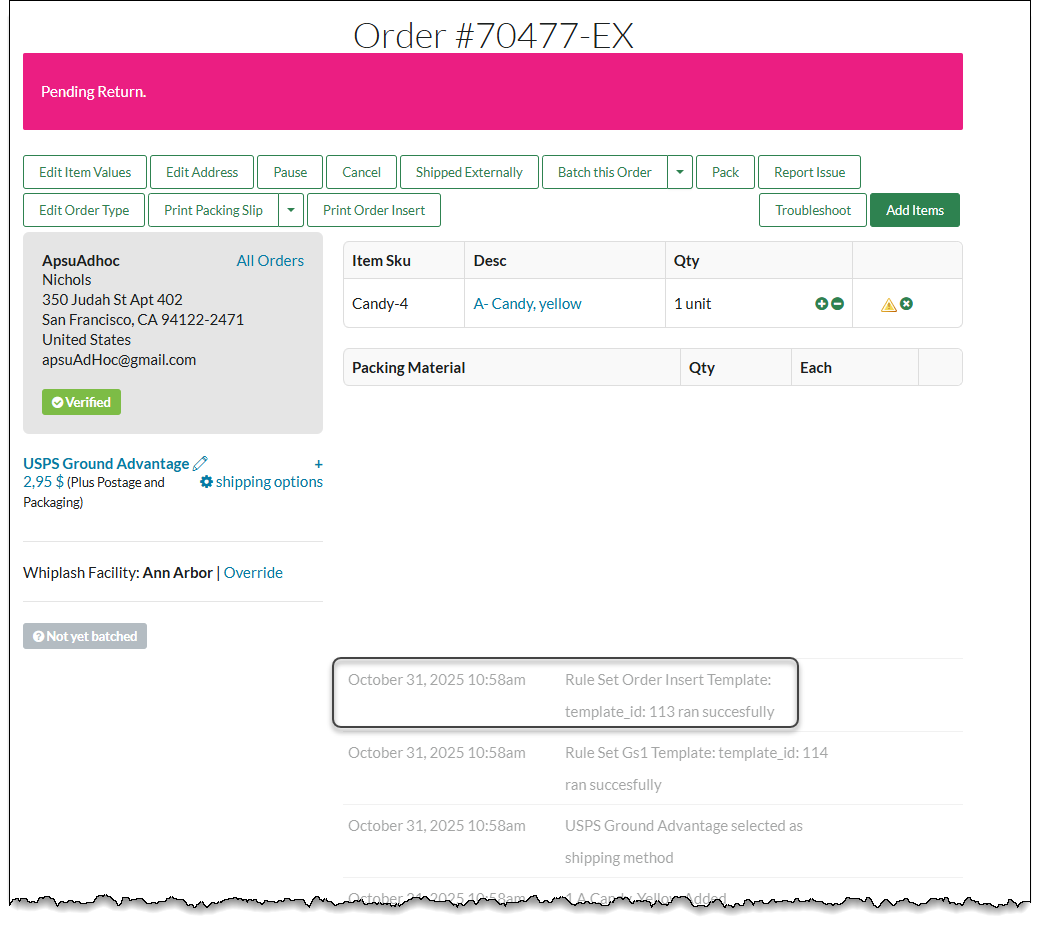Click the Verified address badge
The width and height of the screenshot is (1040, 929).
click(x=81, y=402)
